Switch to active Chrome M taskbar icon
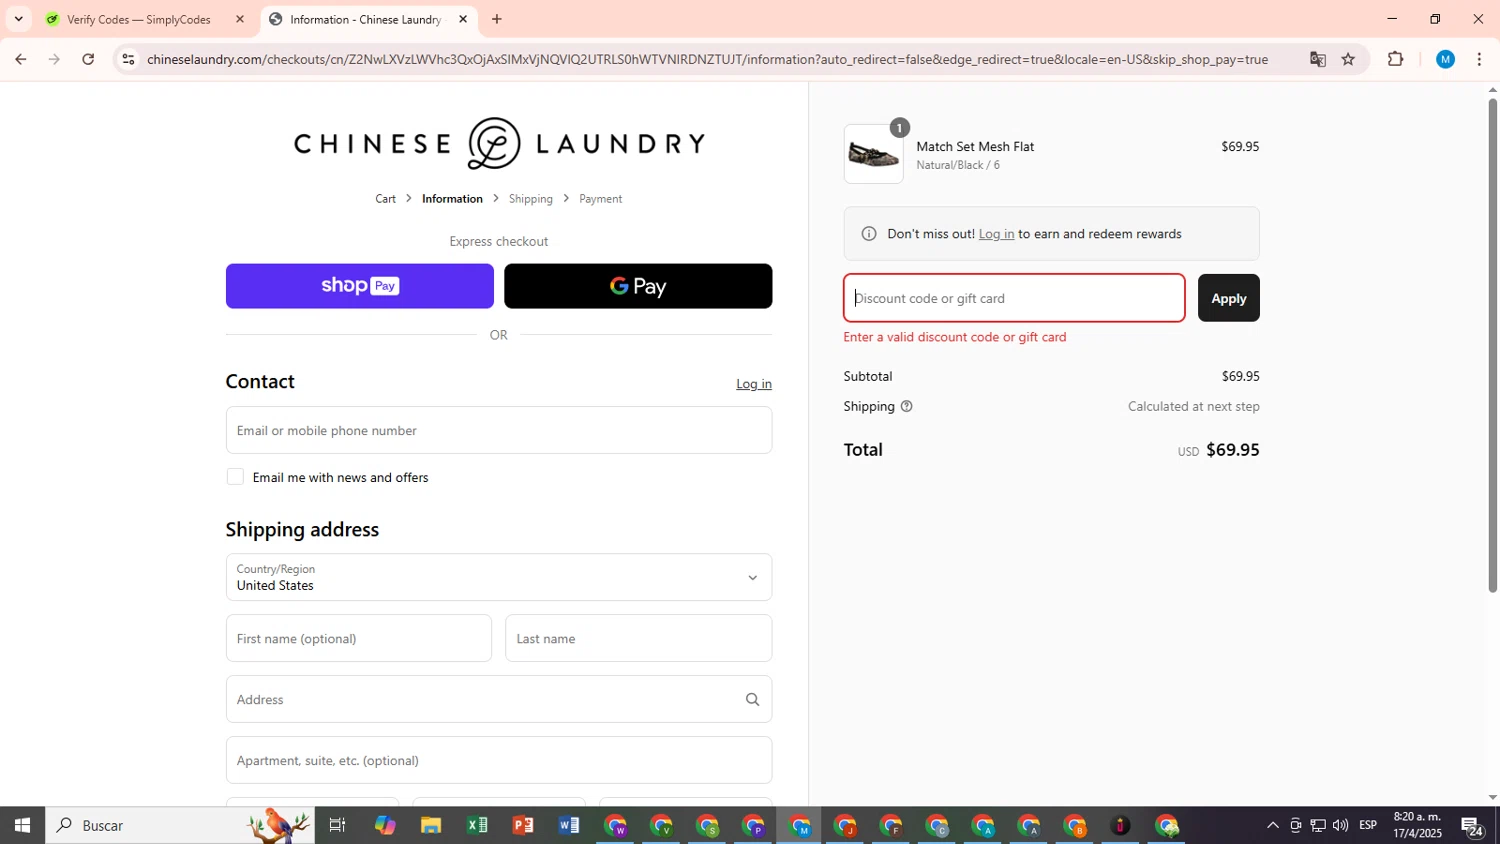Screen dimensions: 1500x844 800,825
